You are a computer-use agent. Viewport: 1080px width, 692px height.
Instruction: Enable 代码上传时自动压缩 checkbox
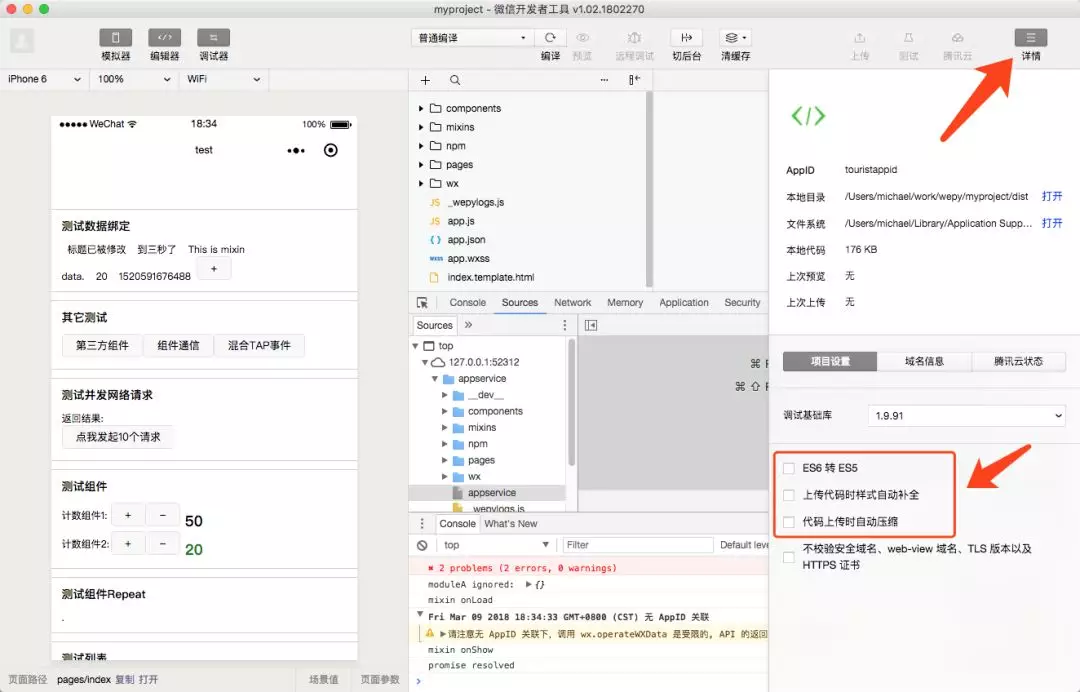(789, 522)
